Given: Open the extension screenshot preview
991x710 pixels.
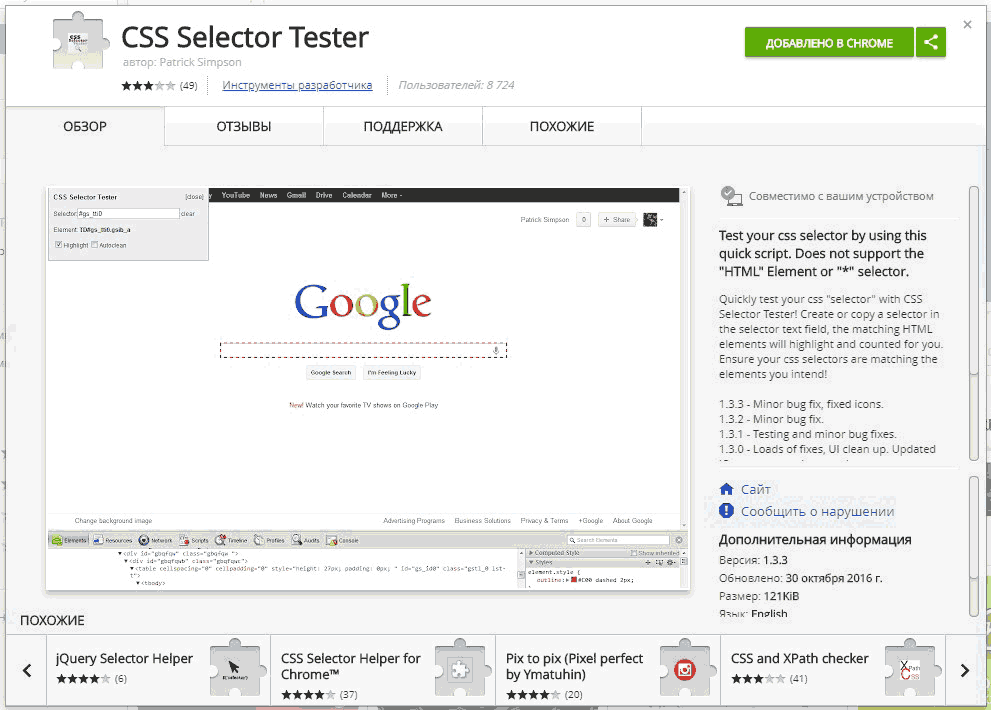Looking at the screenshot, I should tap(368, 388).
